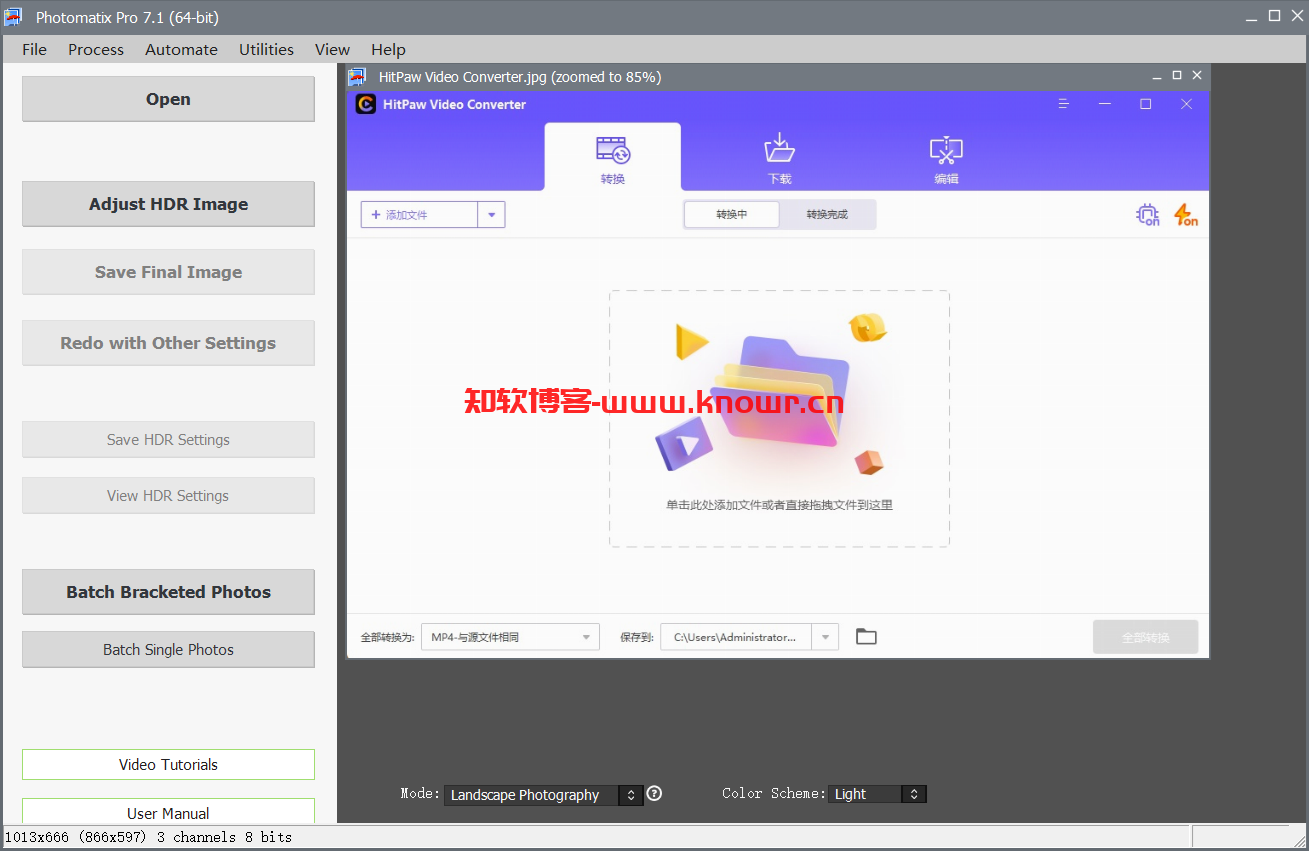Toggle the lightning speed boost icon
The width and height of the screenshot is (1309, 851).
coord(1185,215)
